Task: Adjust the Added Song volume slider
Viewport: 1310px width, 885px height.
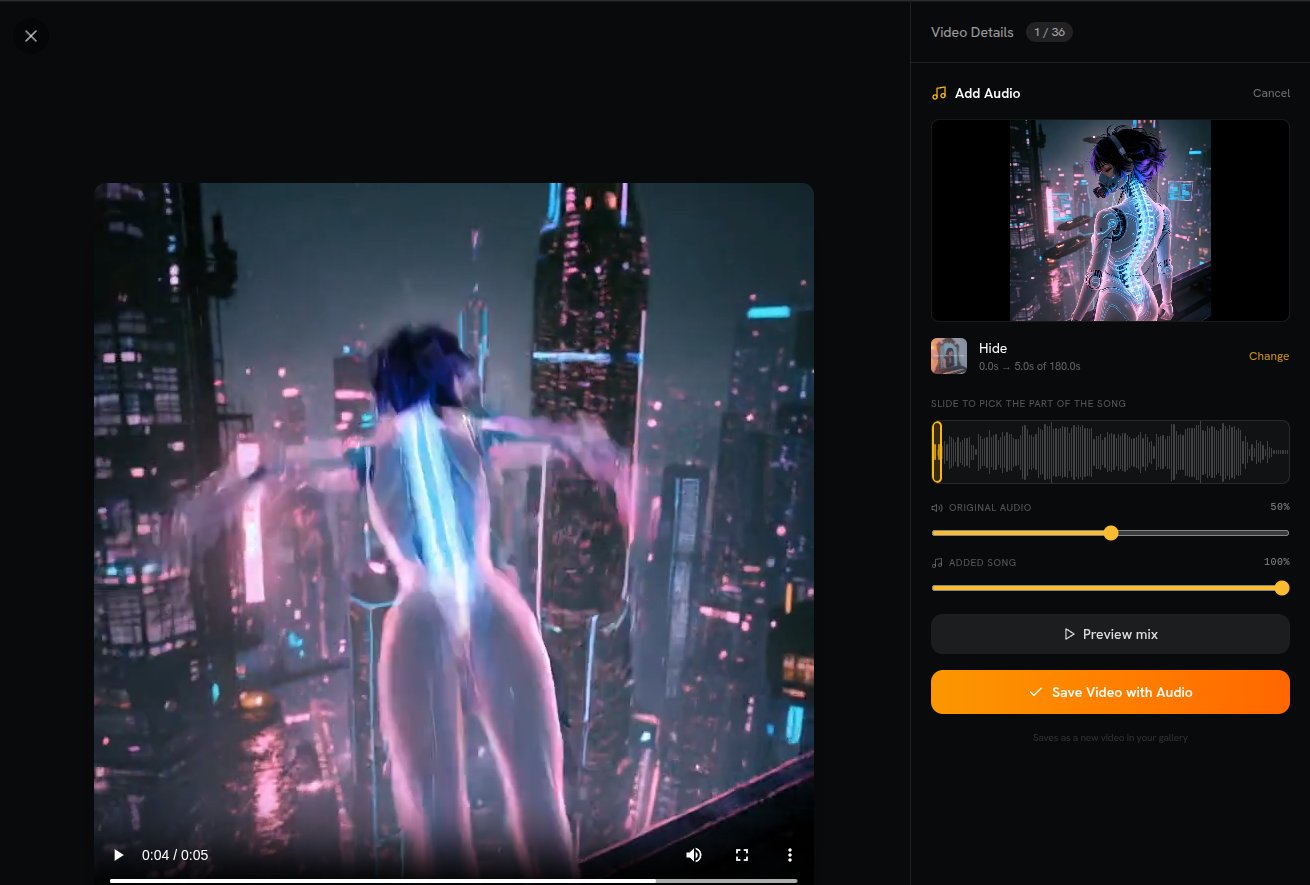Action: pyautogui.click(x=1110, y=588)
